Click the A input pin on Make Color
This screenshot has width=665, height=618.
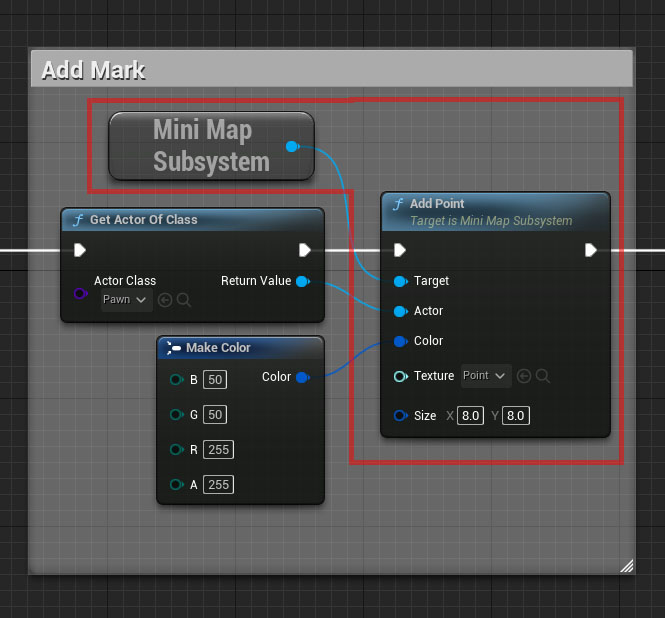click(x=176, y=484)
